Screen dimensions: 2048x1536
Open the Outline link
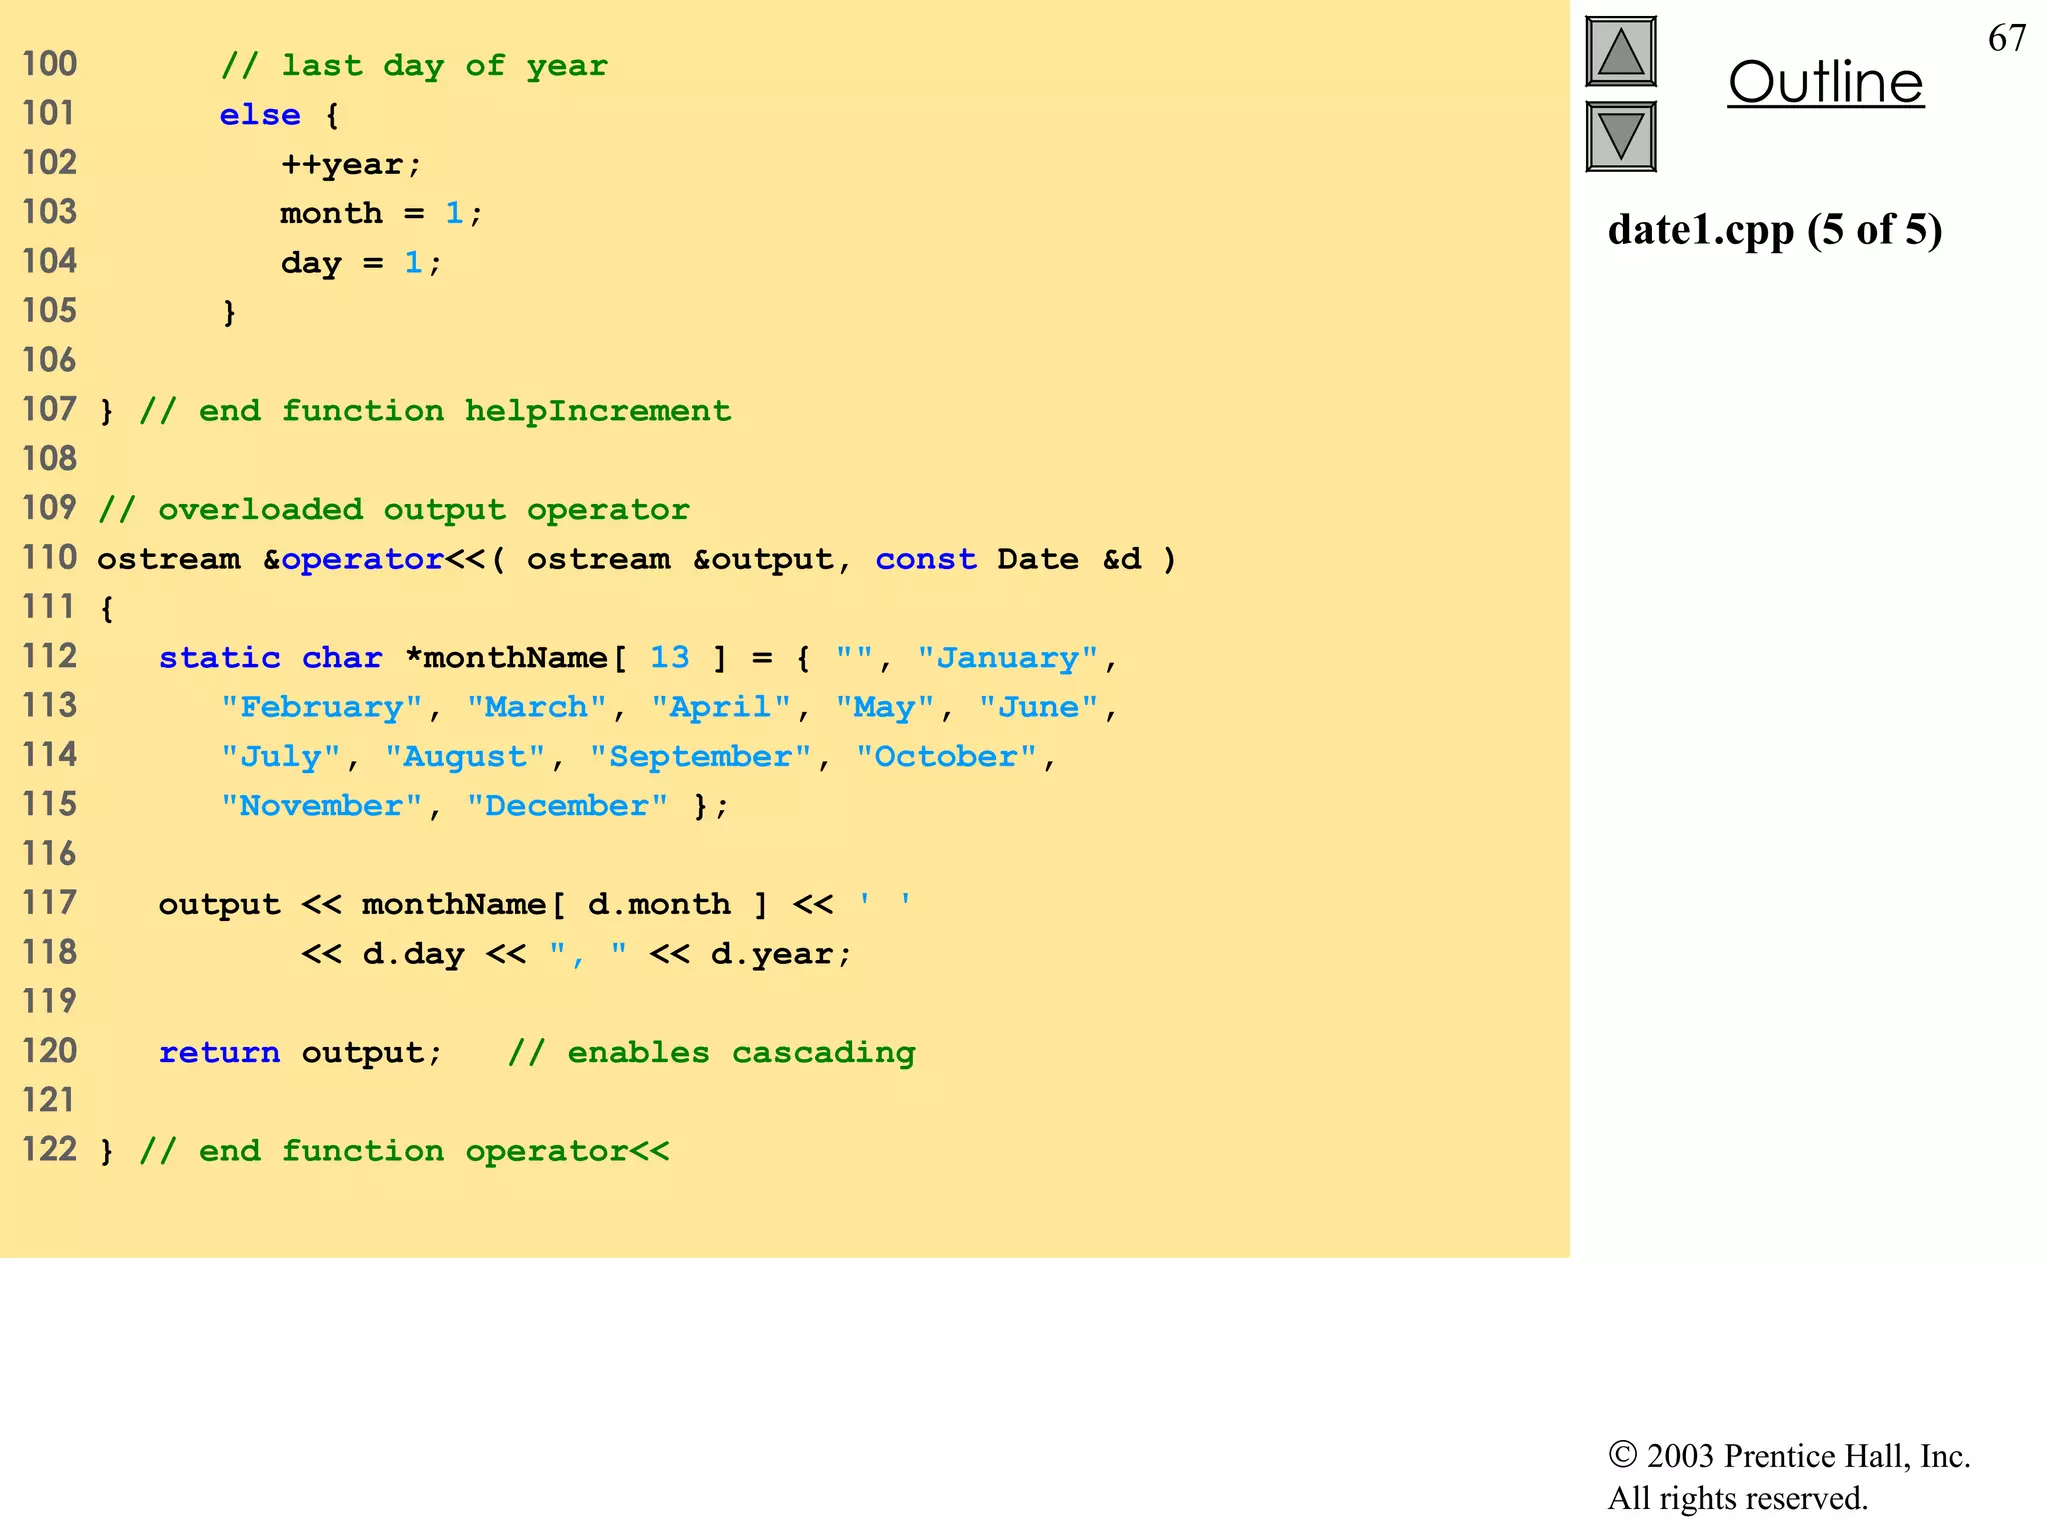point(1825,82)
